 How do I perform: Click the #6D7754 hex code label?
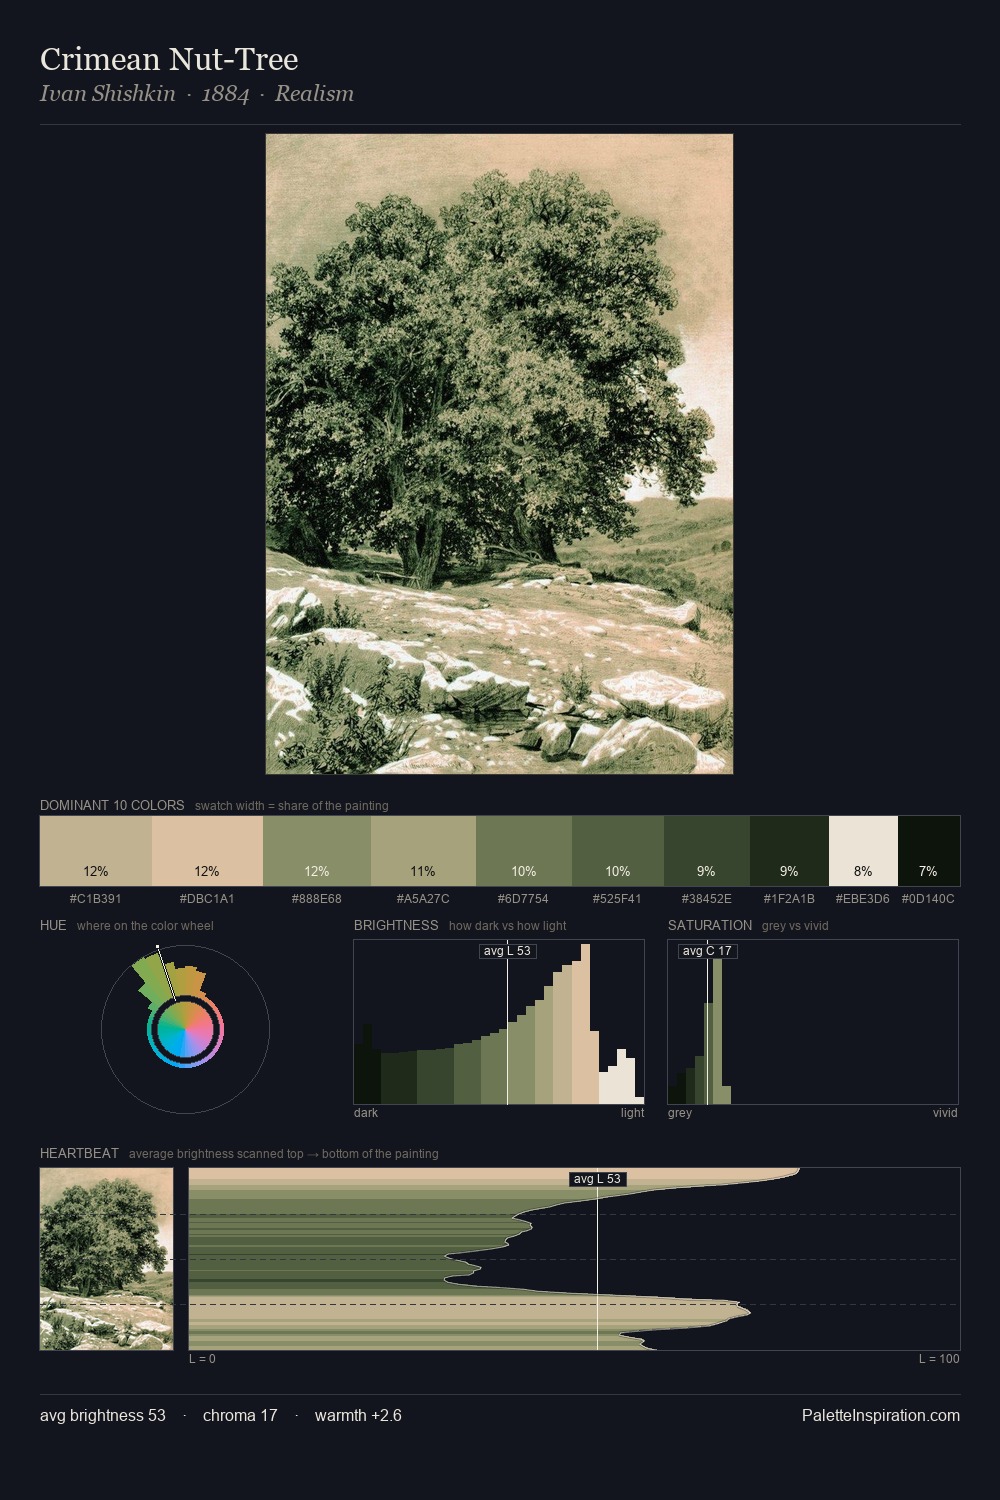click(523, 898)
